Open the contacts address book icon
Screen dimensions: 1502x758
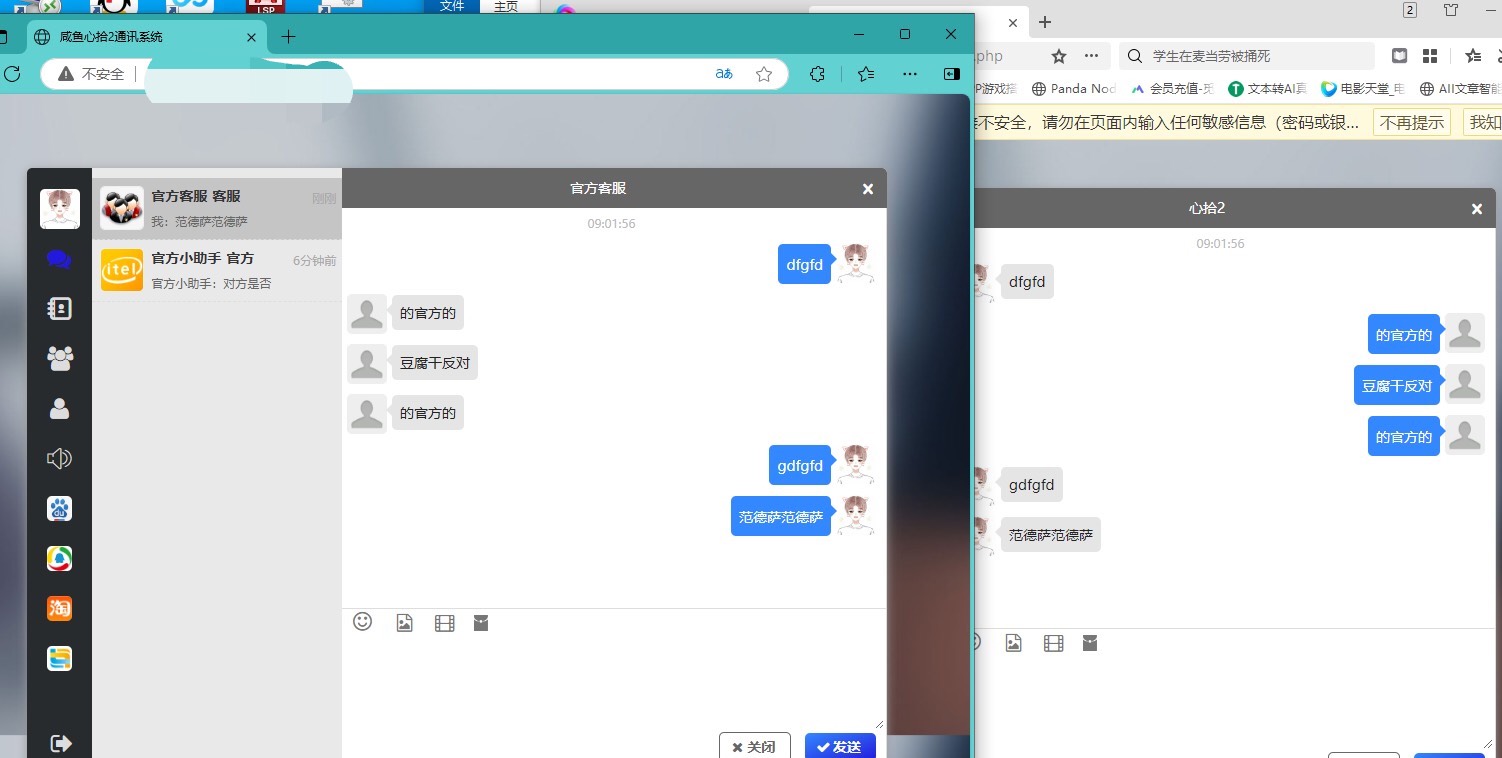coord(59,309)
